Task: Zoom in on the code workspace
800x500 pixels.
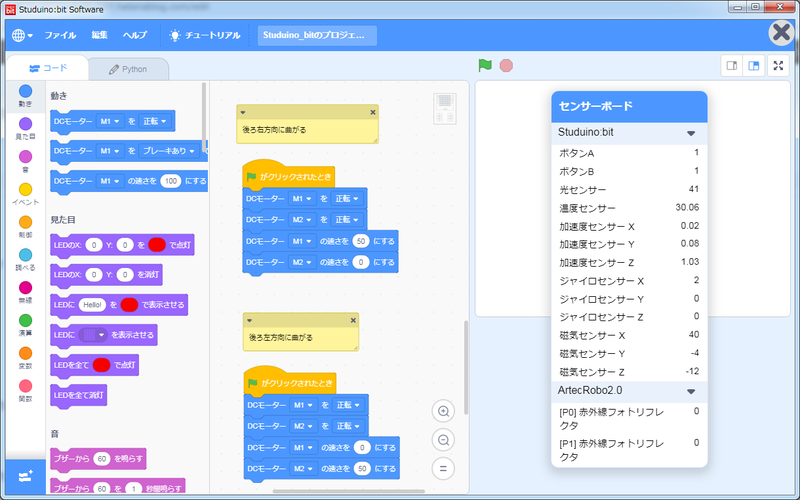Action: pyautogui.click(x=443, y=411)
